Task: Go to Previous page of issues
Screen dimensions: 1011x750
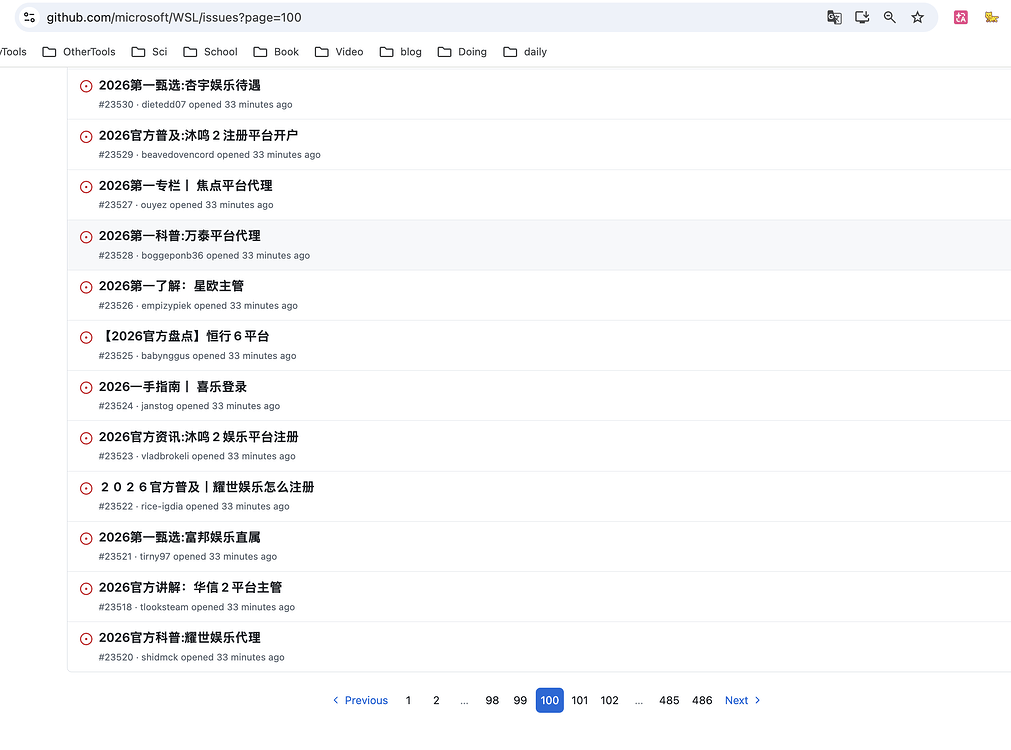Action: [360, 700]
